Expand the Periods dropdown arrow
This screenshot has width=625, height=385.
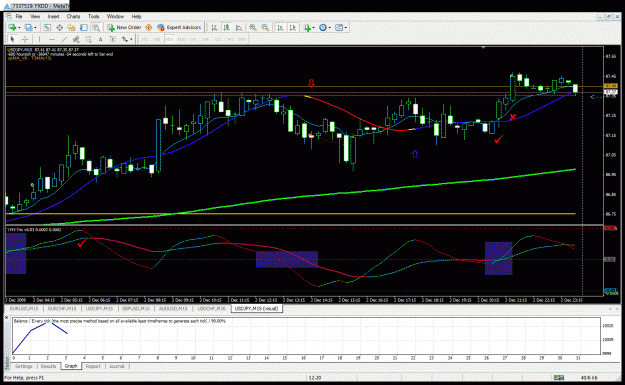[x=330, y=28]
